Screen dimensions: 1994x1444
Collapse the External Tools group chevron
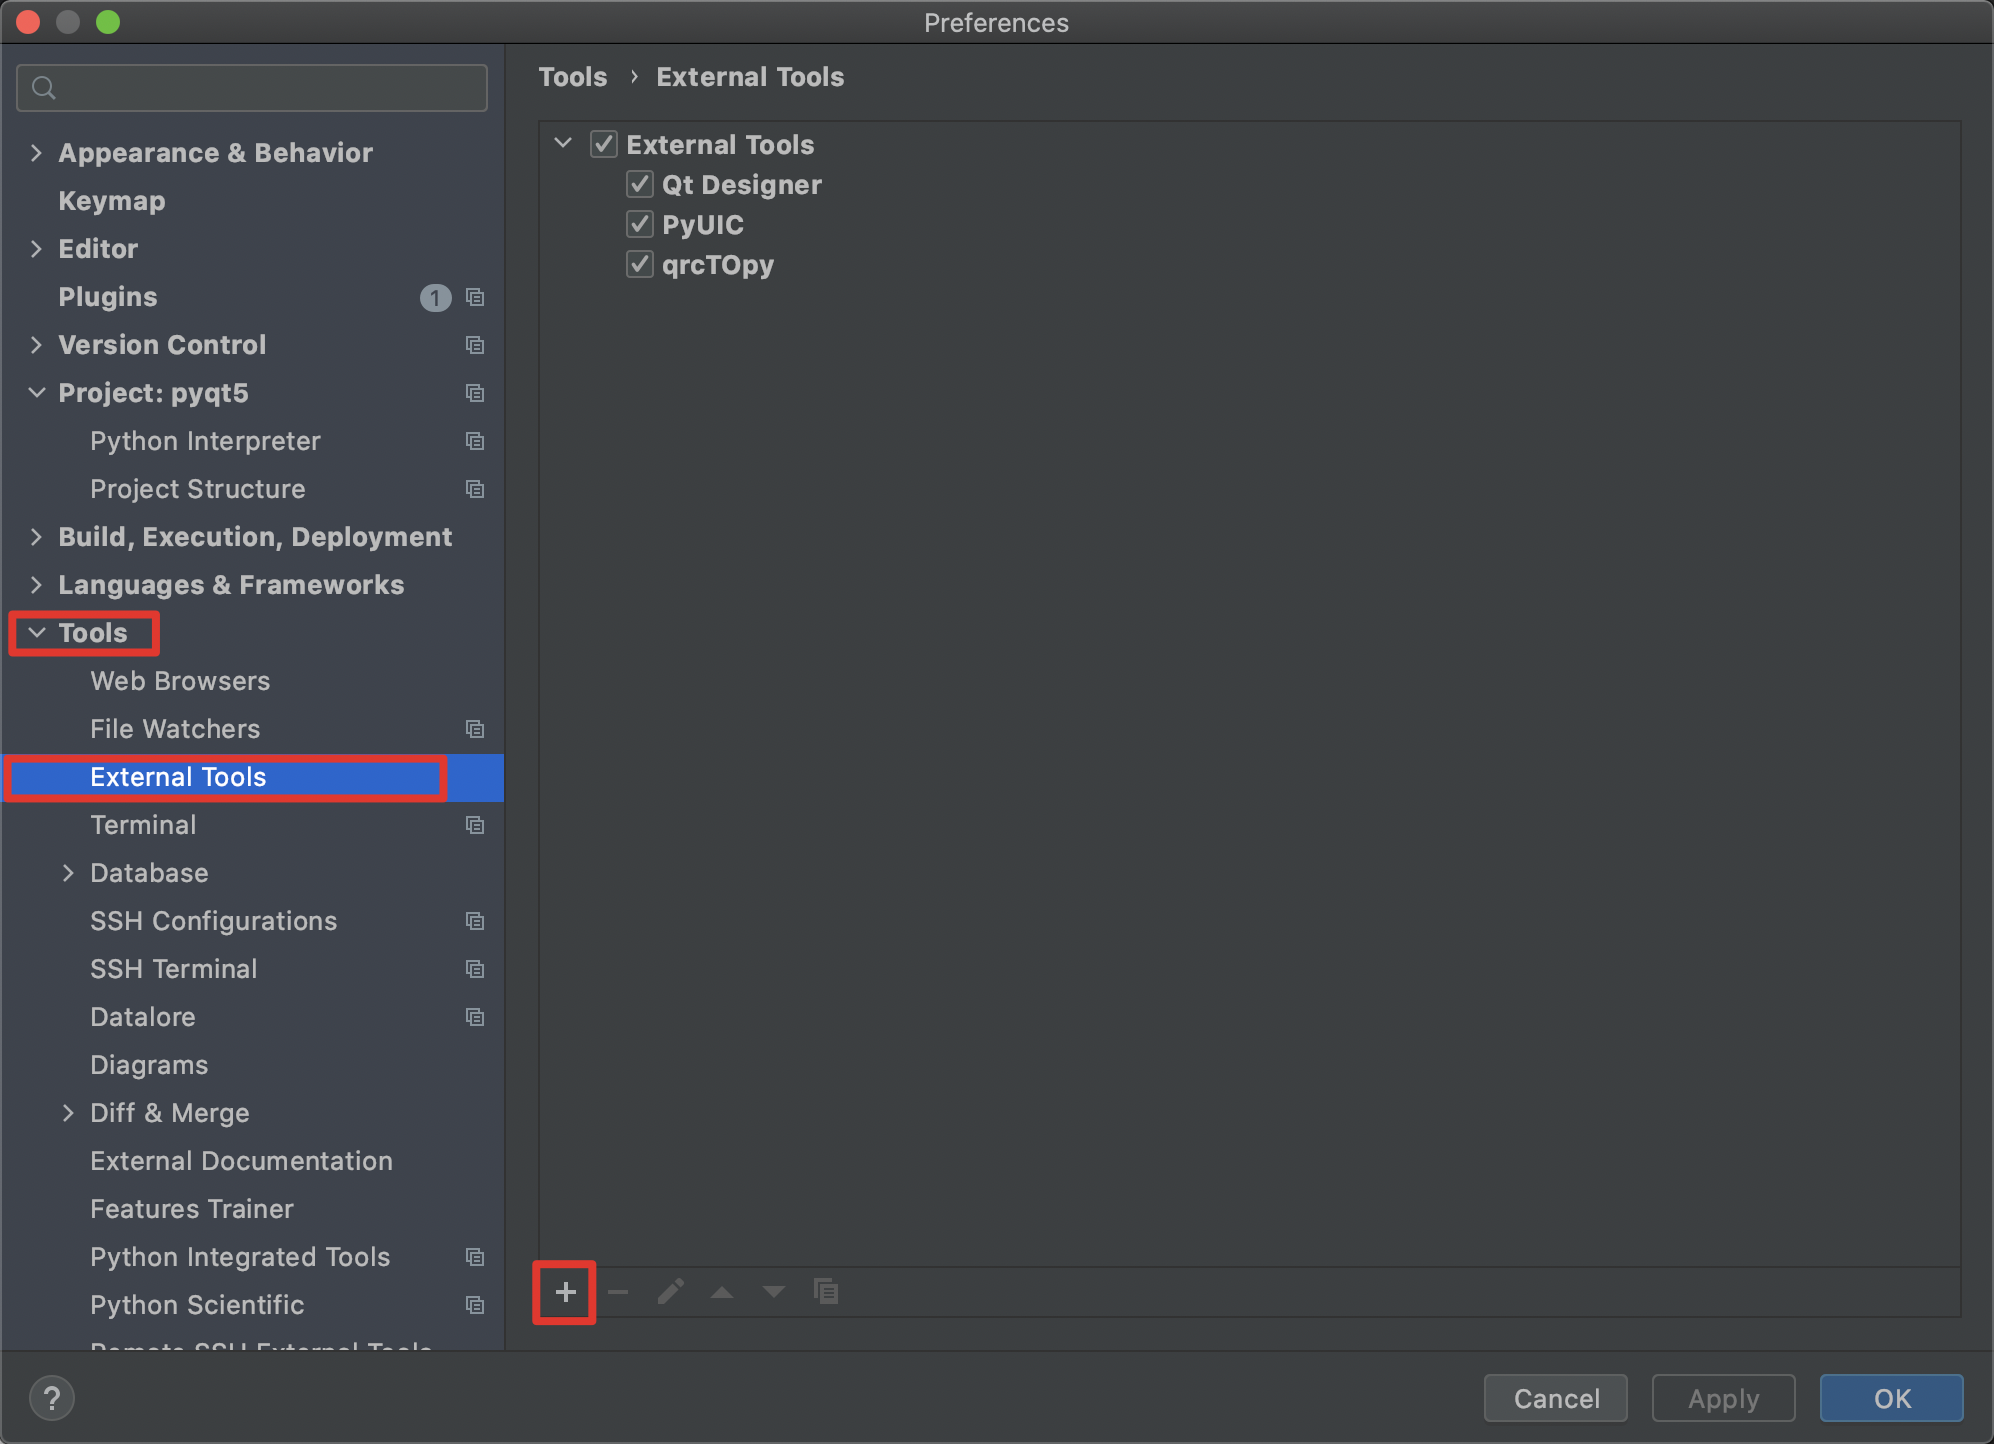coord(563,144)
